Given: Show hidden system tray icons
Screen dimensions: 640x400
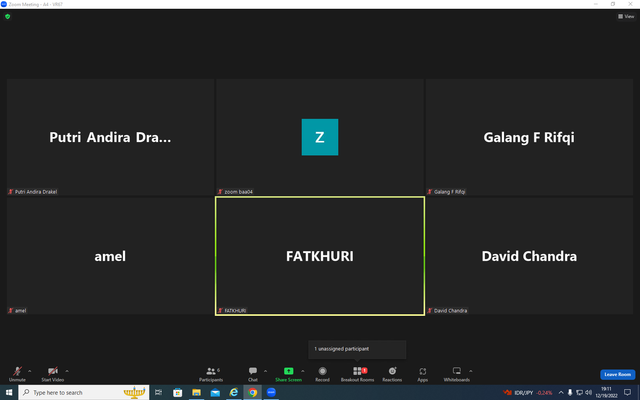Looking at the screenshot, I should point(561,393).
